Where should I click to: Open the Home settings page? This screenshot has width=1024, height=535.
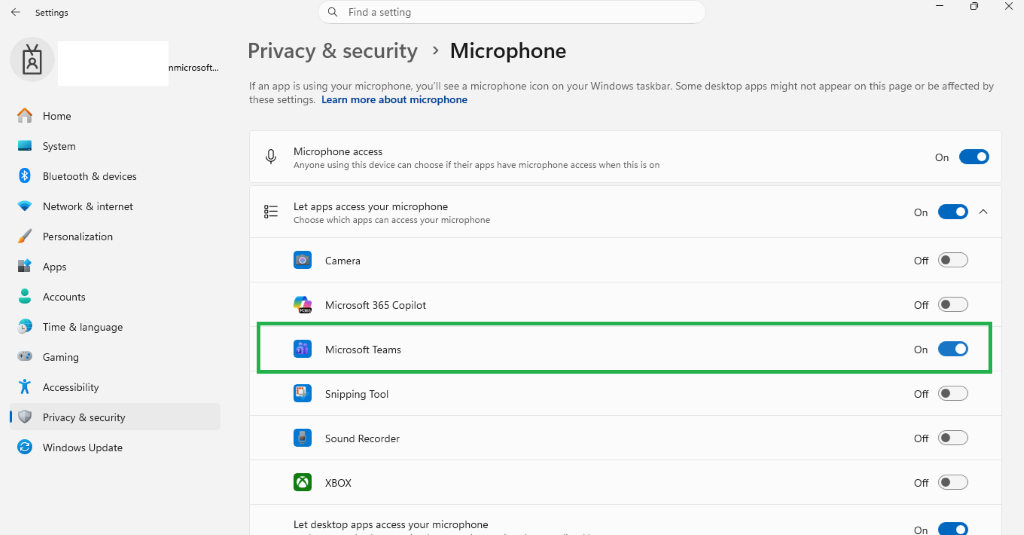[57, 116]
